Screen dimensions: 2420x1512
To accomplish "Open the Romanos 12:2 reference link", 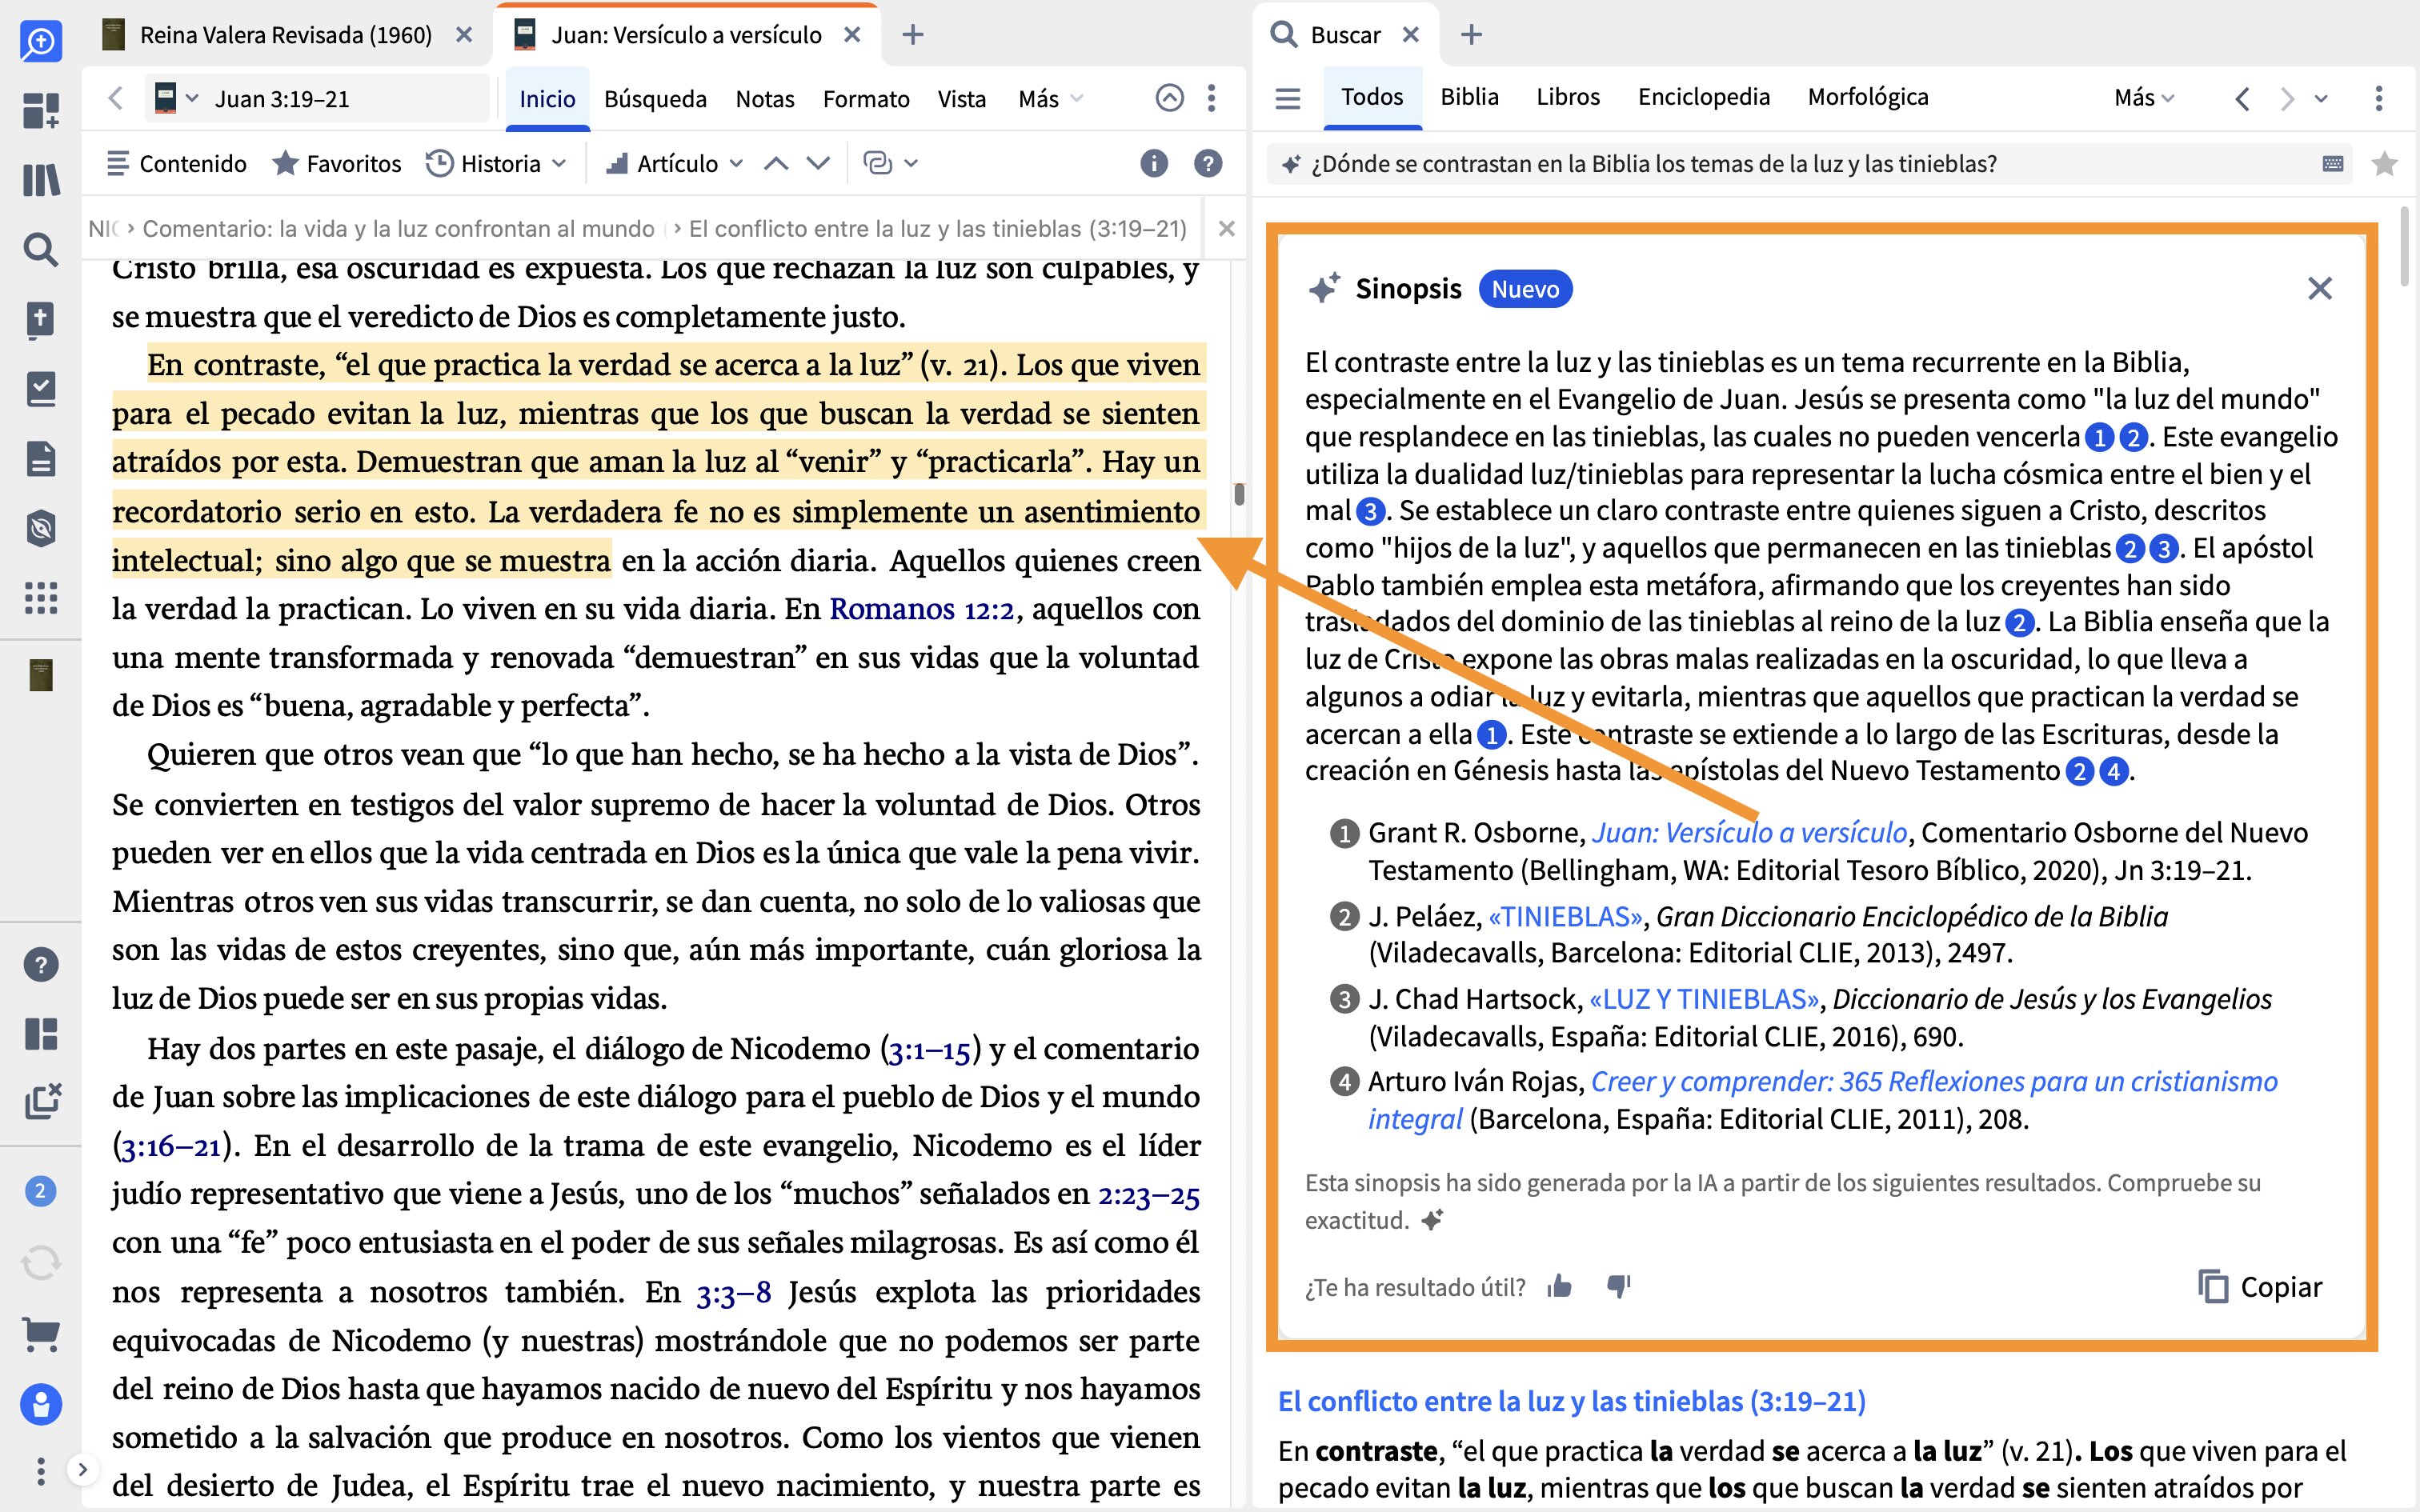I will coord(922,608).
